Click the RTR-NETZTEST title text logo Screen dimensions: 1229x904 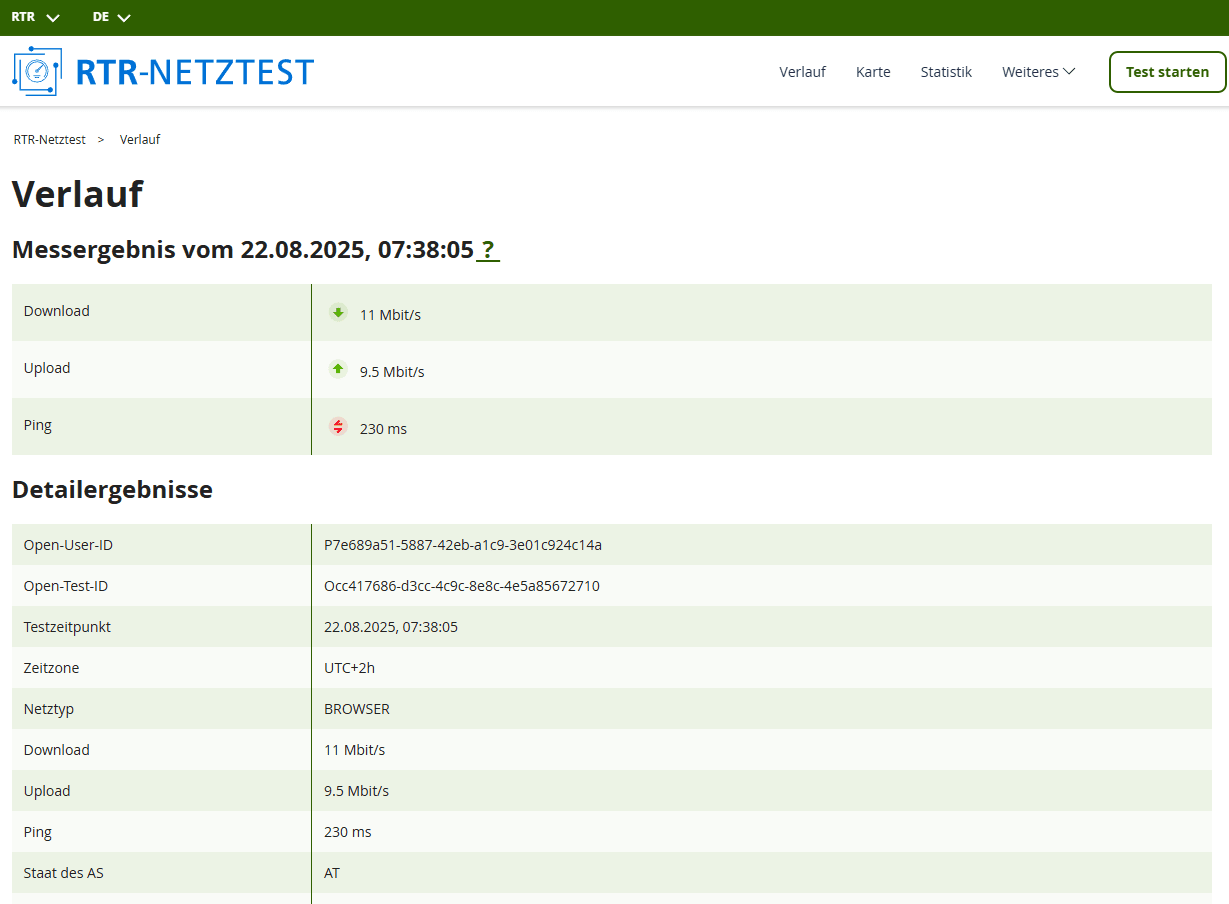coord(195,72)
